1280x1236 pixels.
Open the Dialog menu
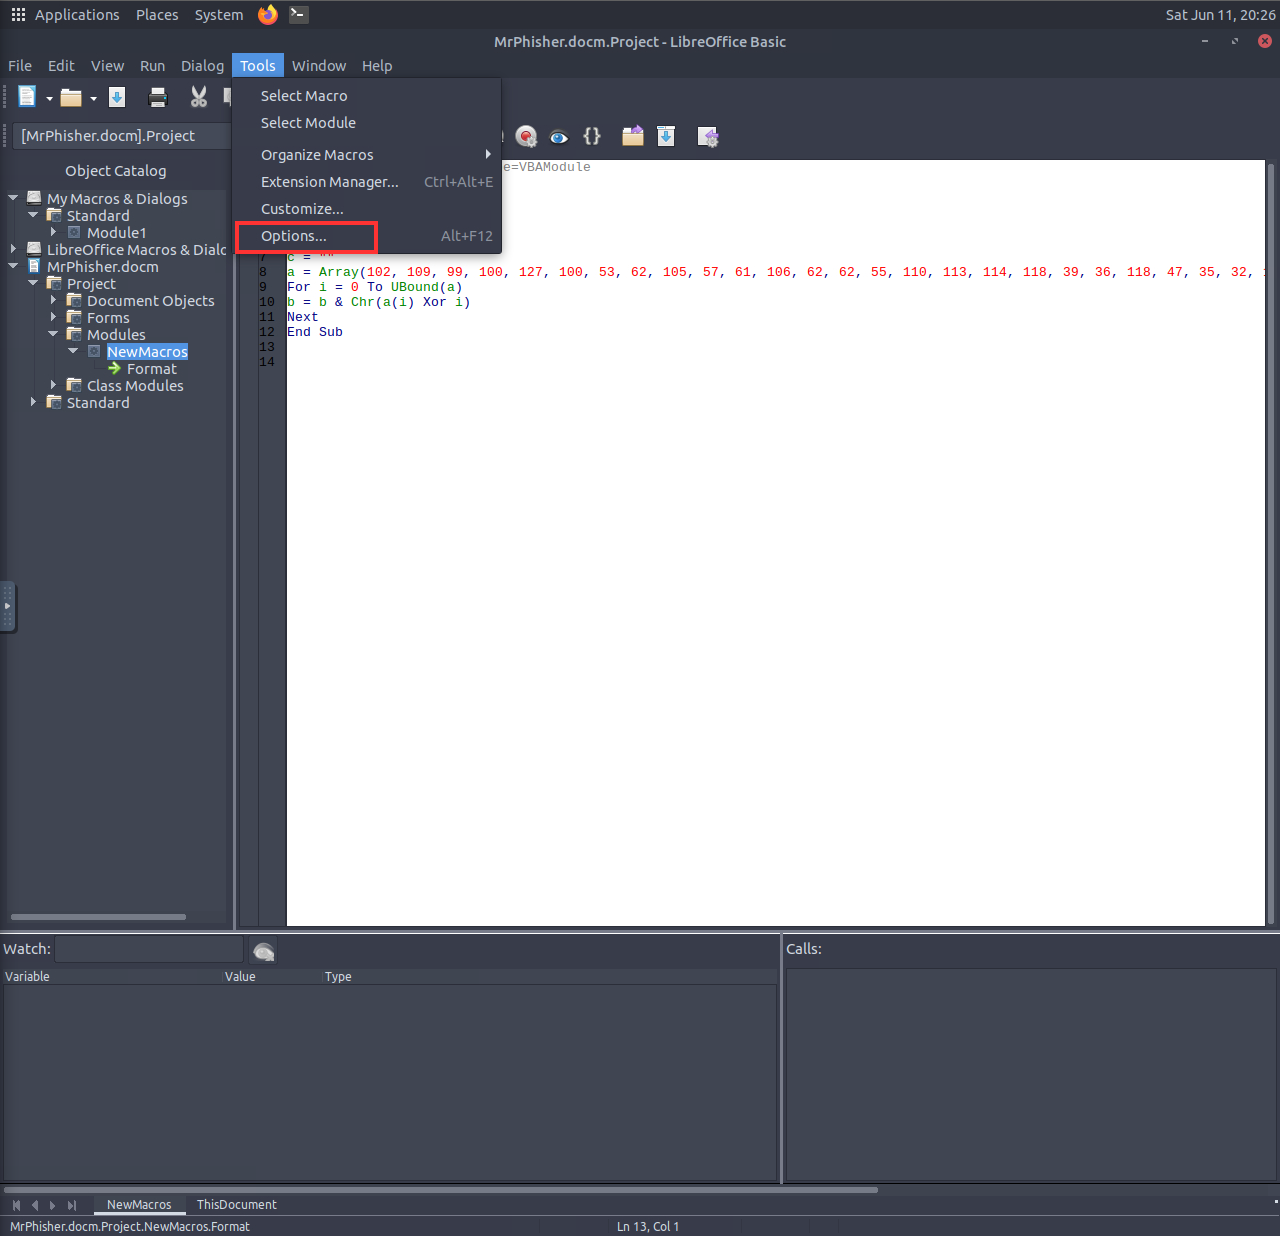pos(202,66)
